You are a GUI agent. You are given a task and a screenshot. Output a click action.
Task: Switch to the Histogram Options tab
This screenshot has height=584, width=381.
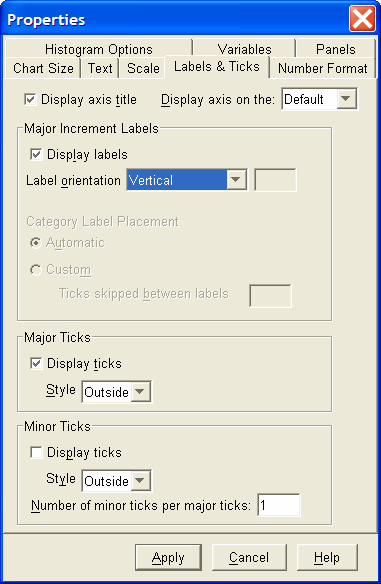click(x=99, y=49)
